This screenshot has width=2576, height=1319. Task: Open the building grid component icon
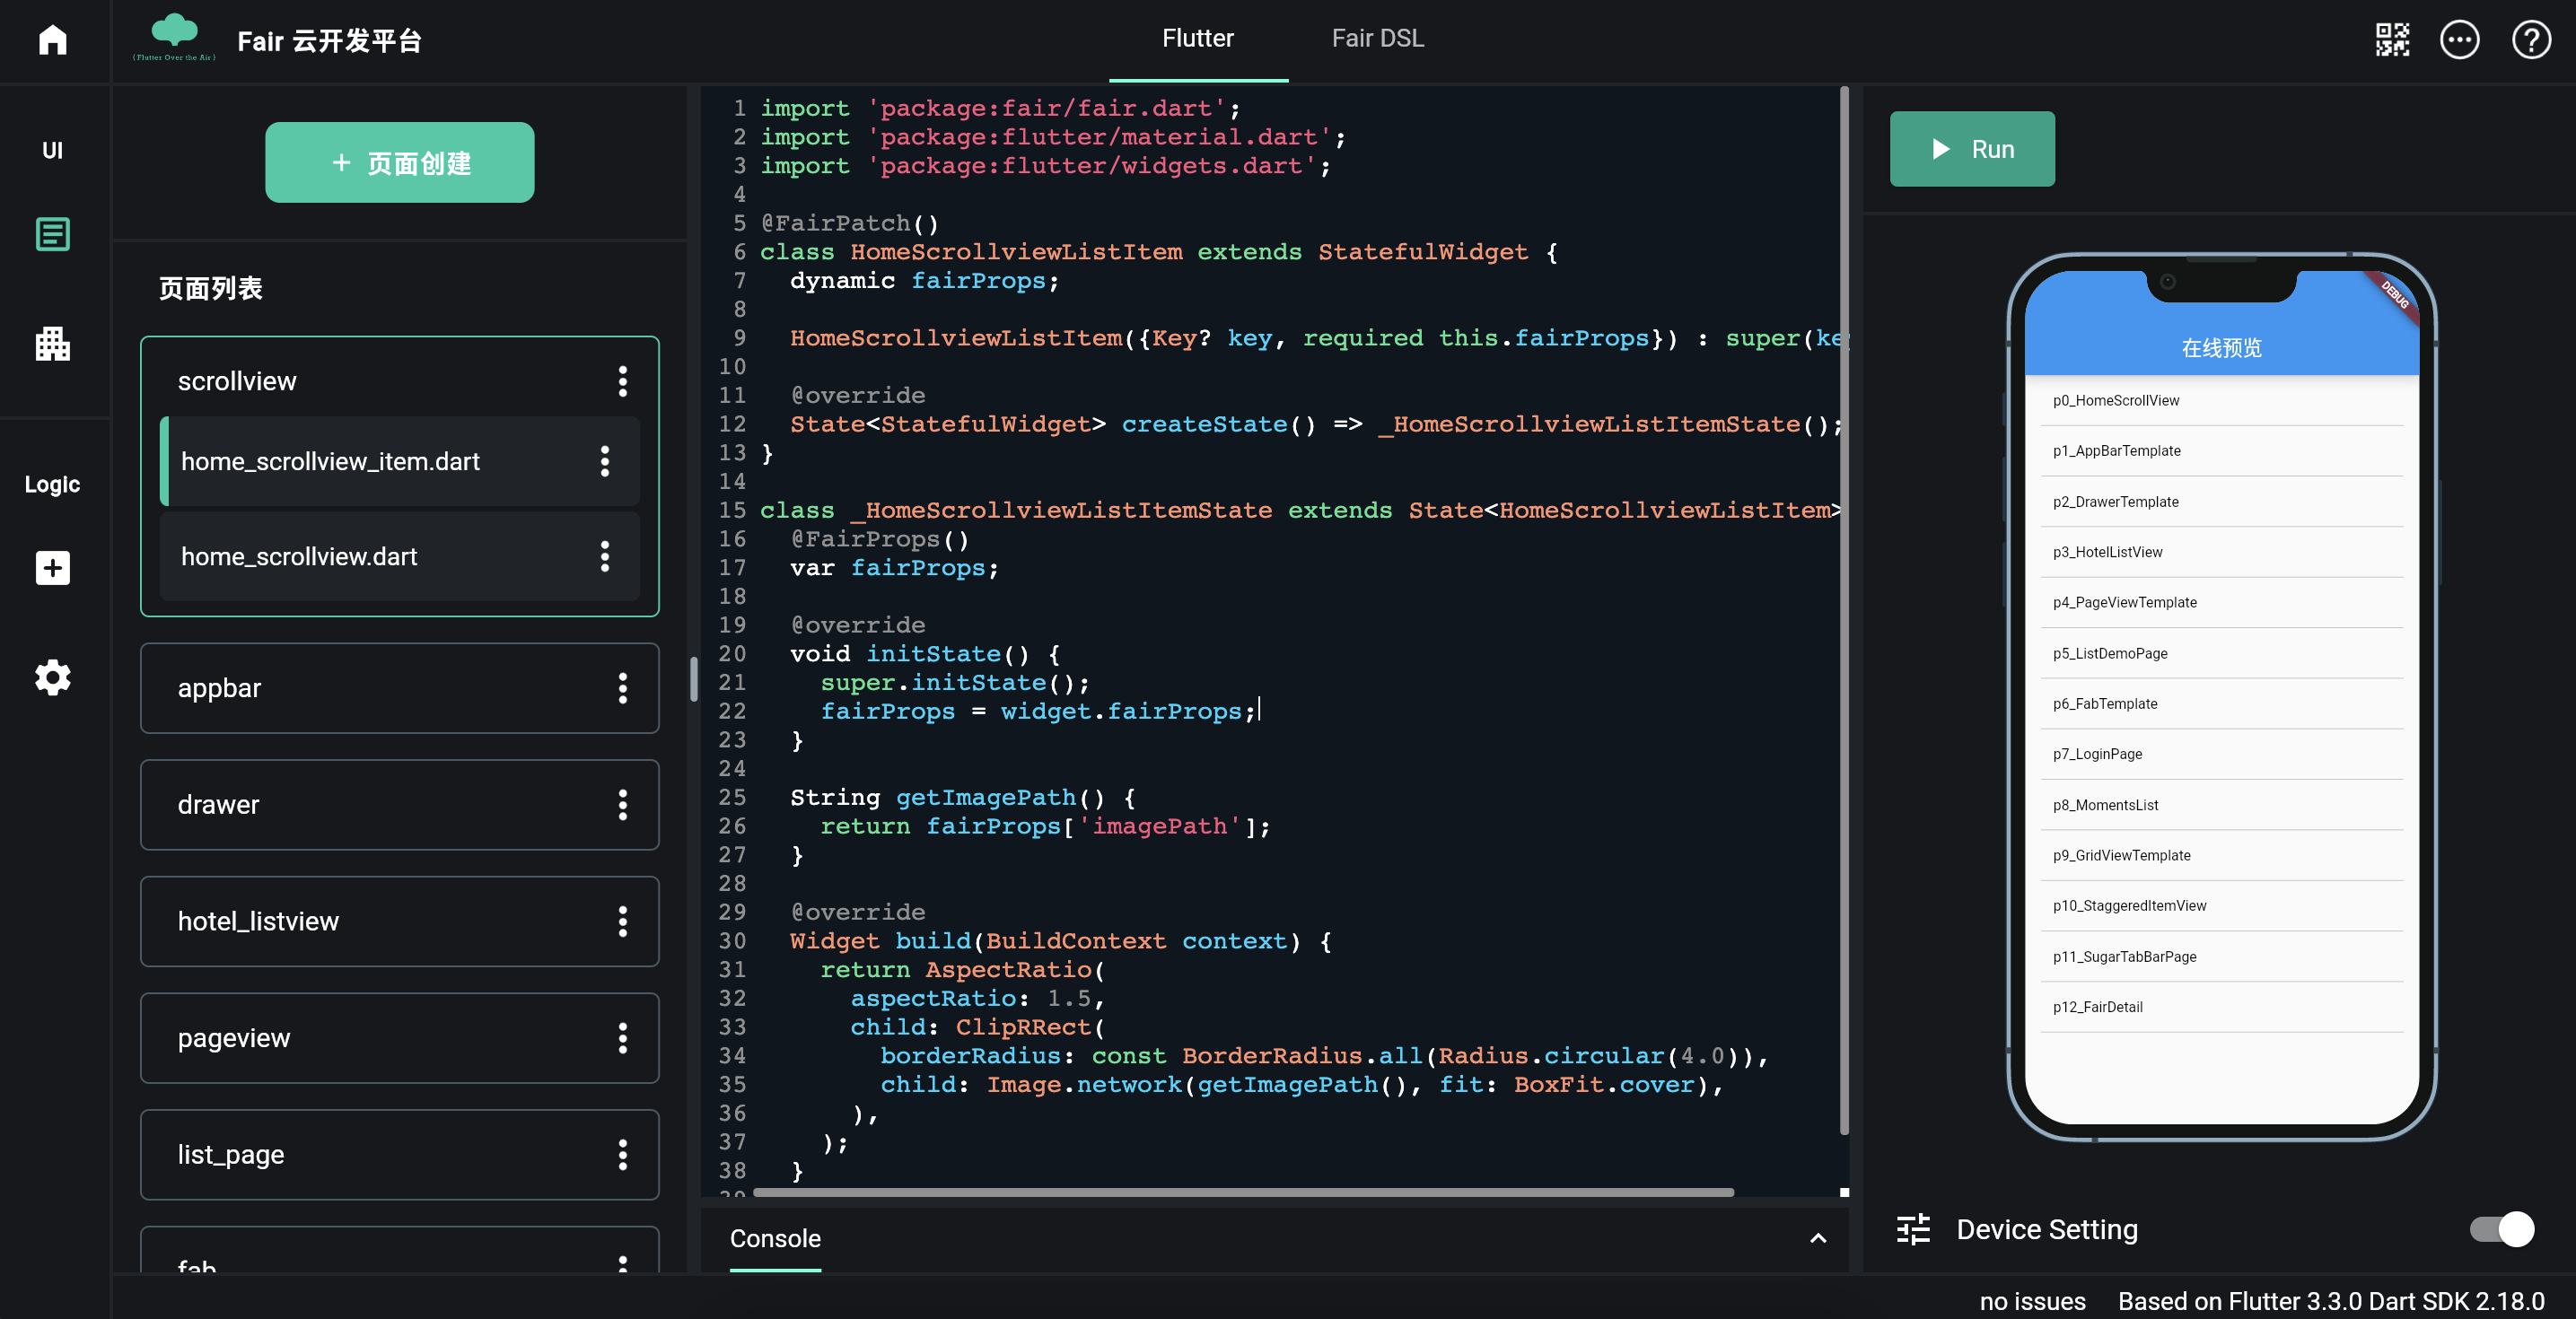coord(52,343)
